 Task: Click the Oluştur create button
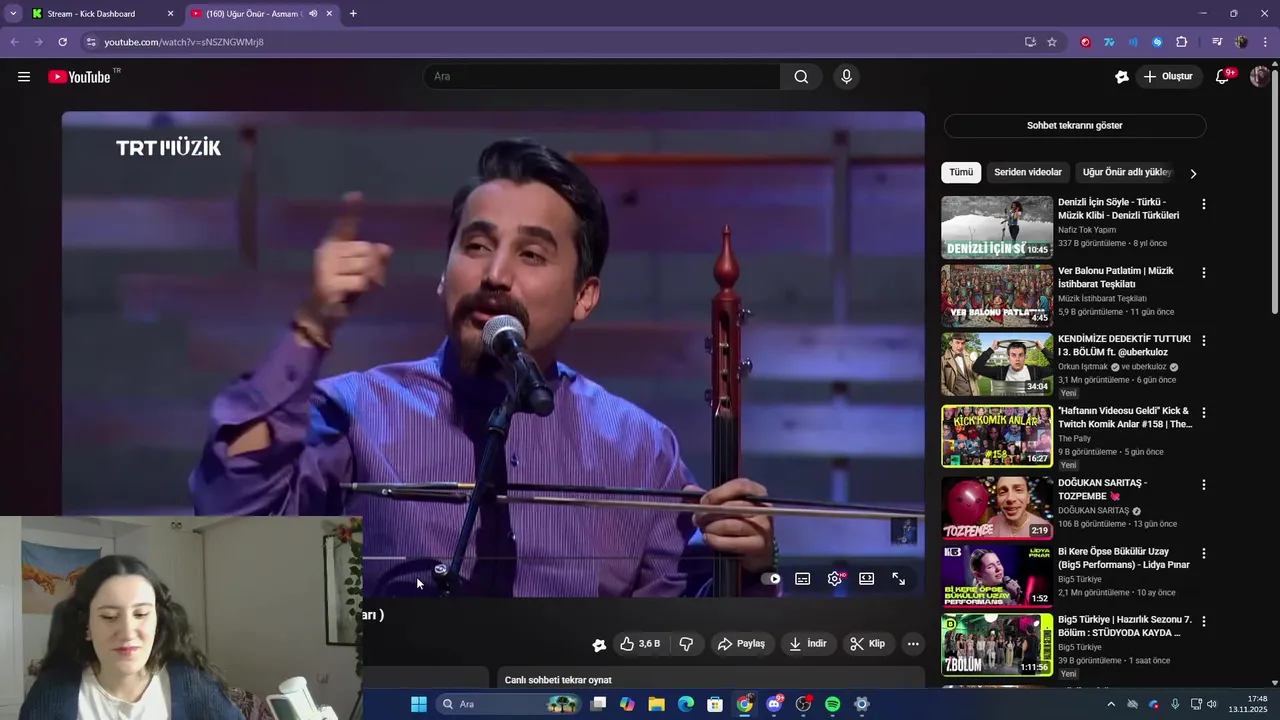(x=1169, y=77)
